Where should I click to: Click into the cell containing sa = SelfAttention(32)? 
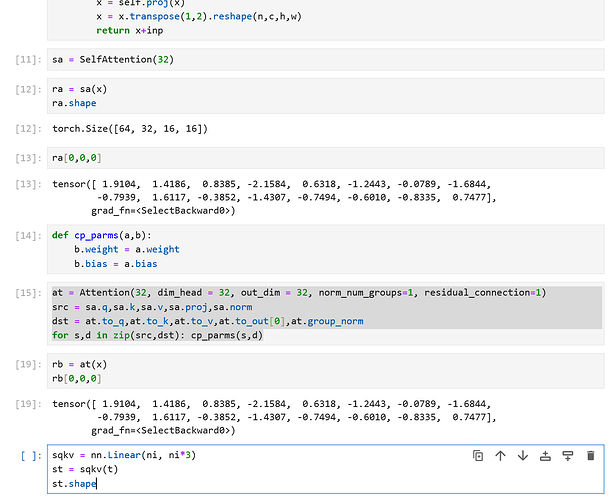[x=300, y=60]
